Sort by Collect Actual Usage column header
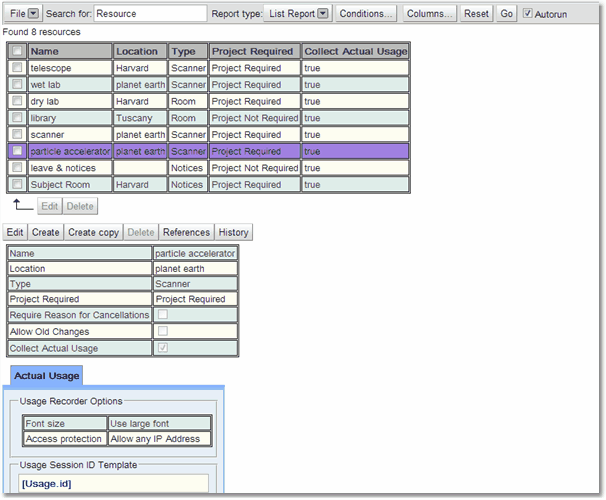 point(355,51)
